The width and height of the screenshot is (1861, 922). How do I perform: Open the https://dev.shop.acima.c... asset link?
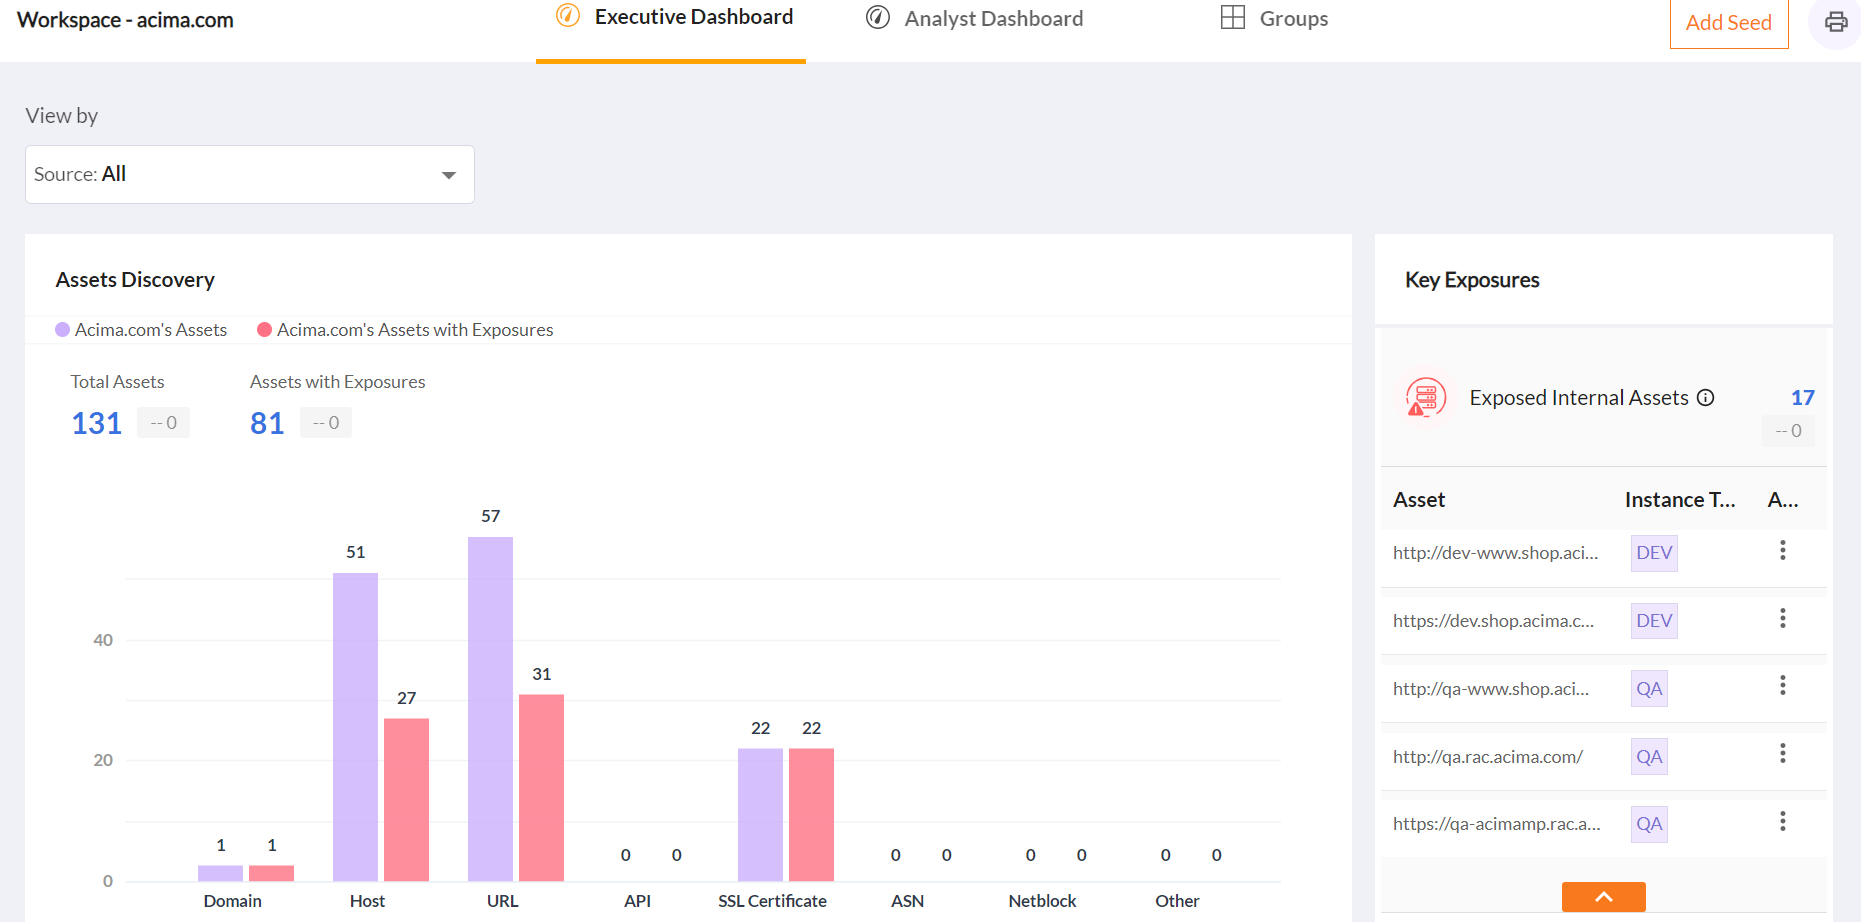[x=1494, y=621]
